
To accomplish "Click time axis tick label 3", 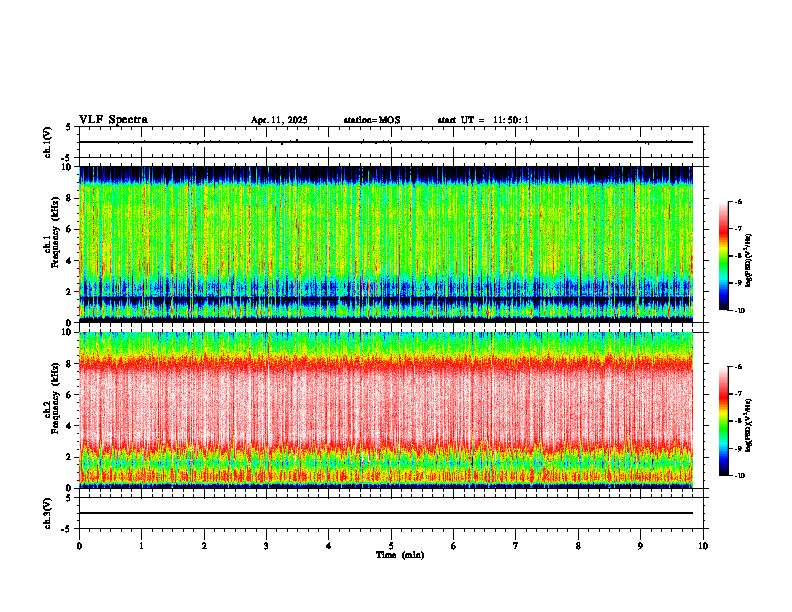I will tap(266, 546).
